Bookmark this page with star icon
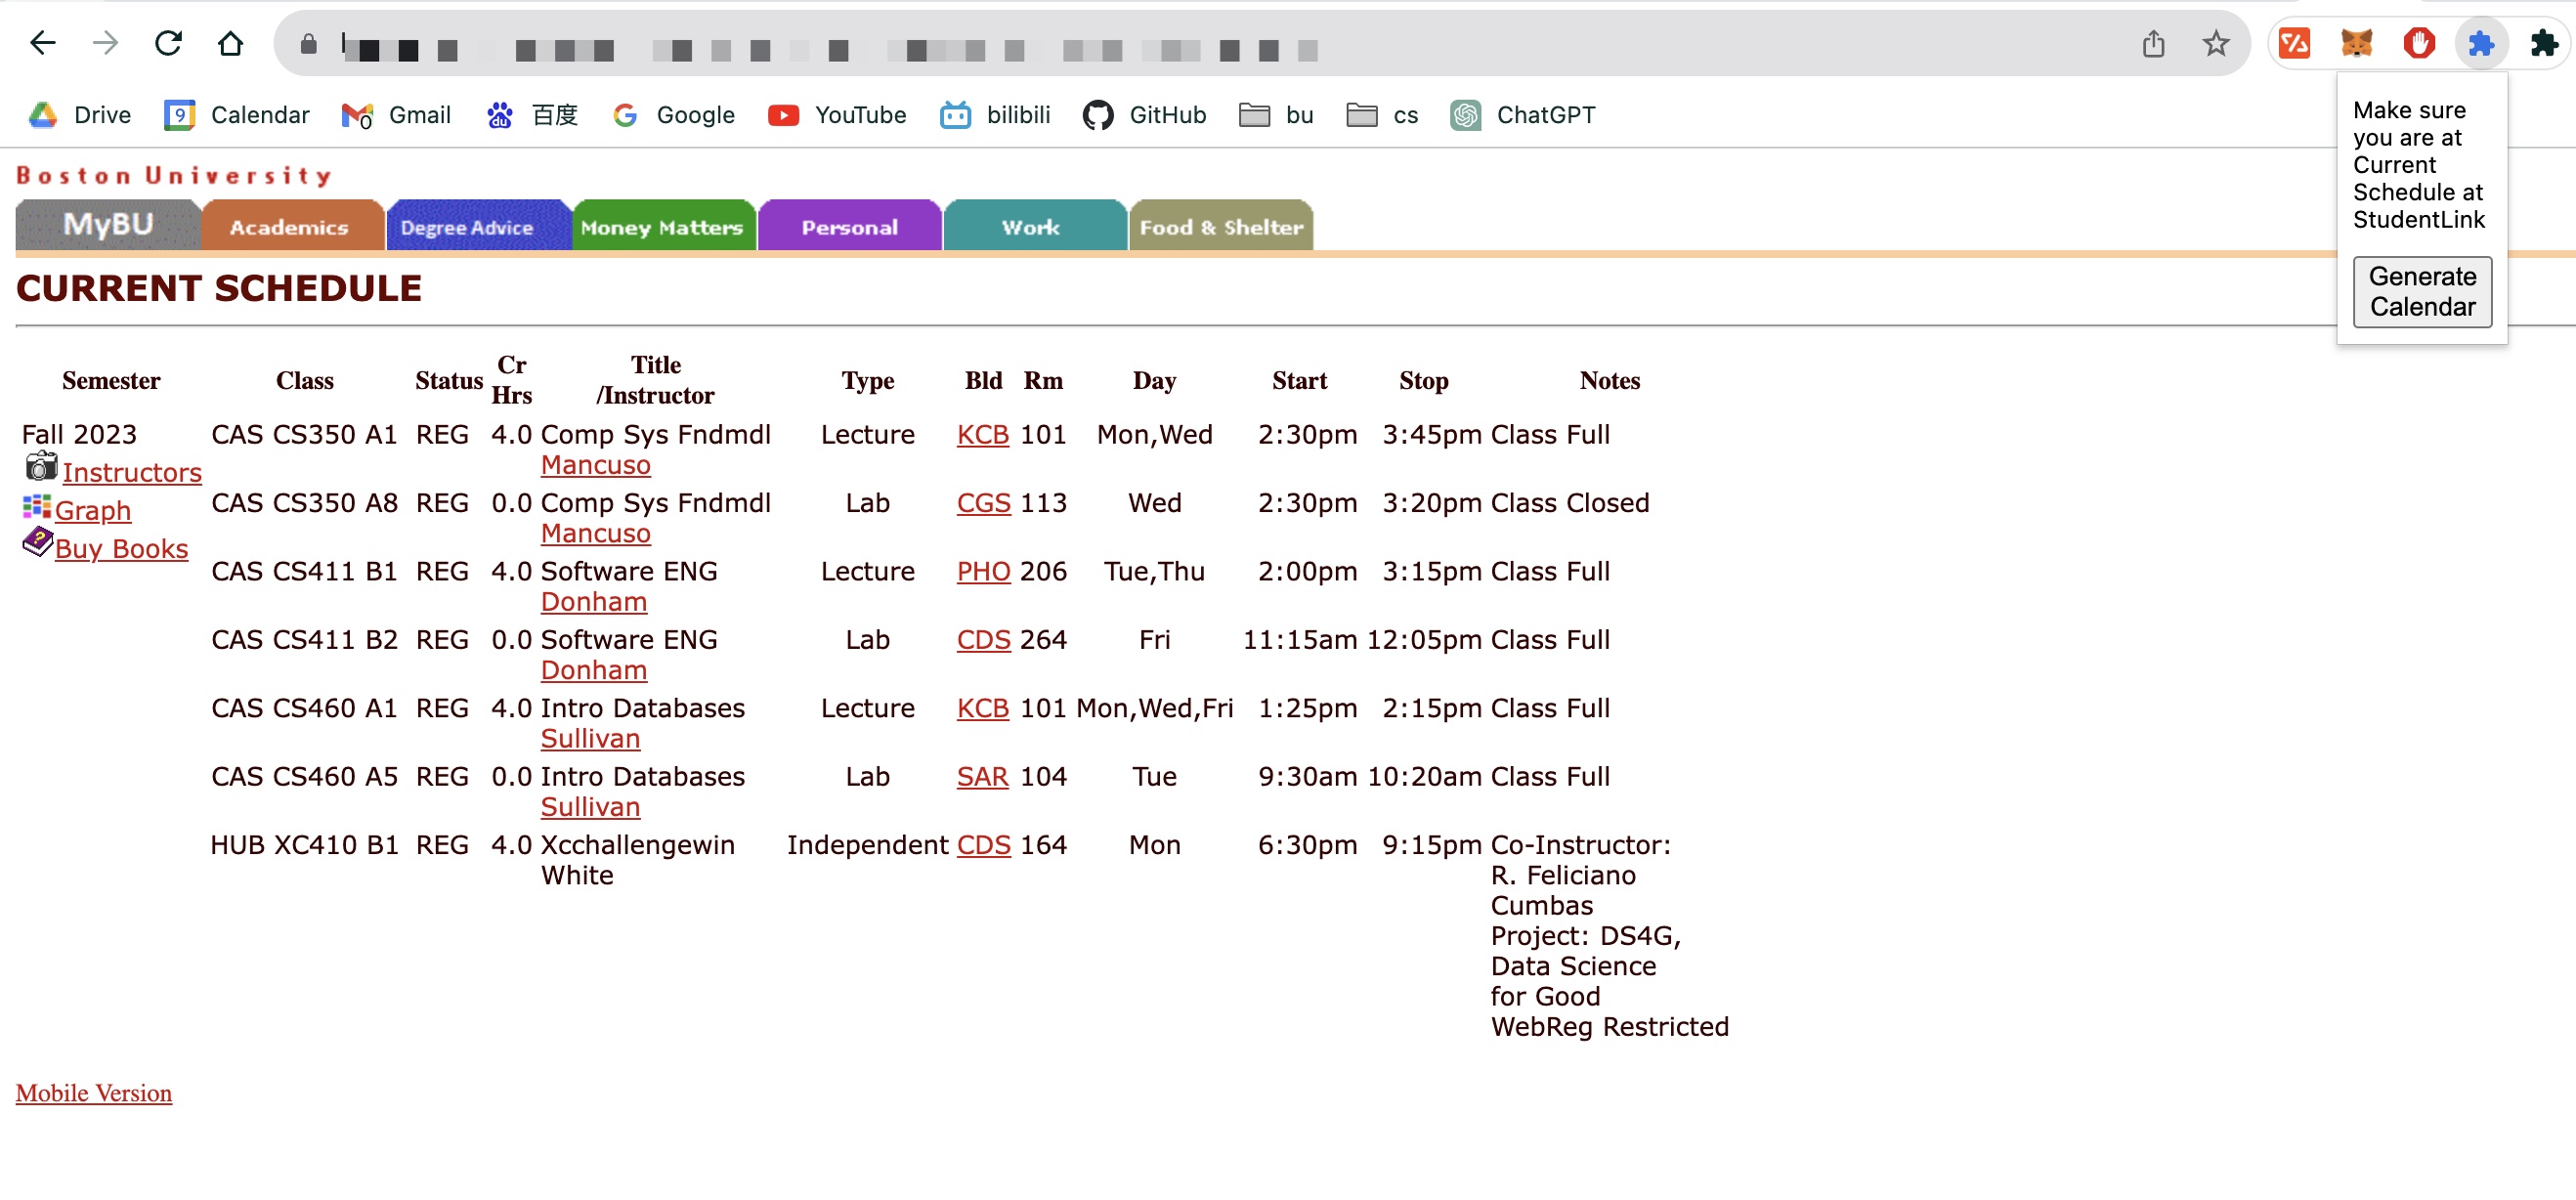The image size is (2576, 1200). pyautogui.click(x=2215, y=43)
